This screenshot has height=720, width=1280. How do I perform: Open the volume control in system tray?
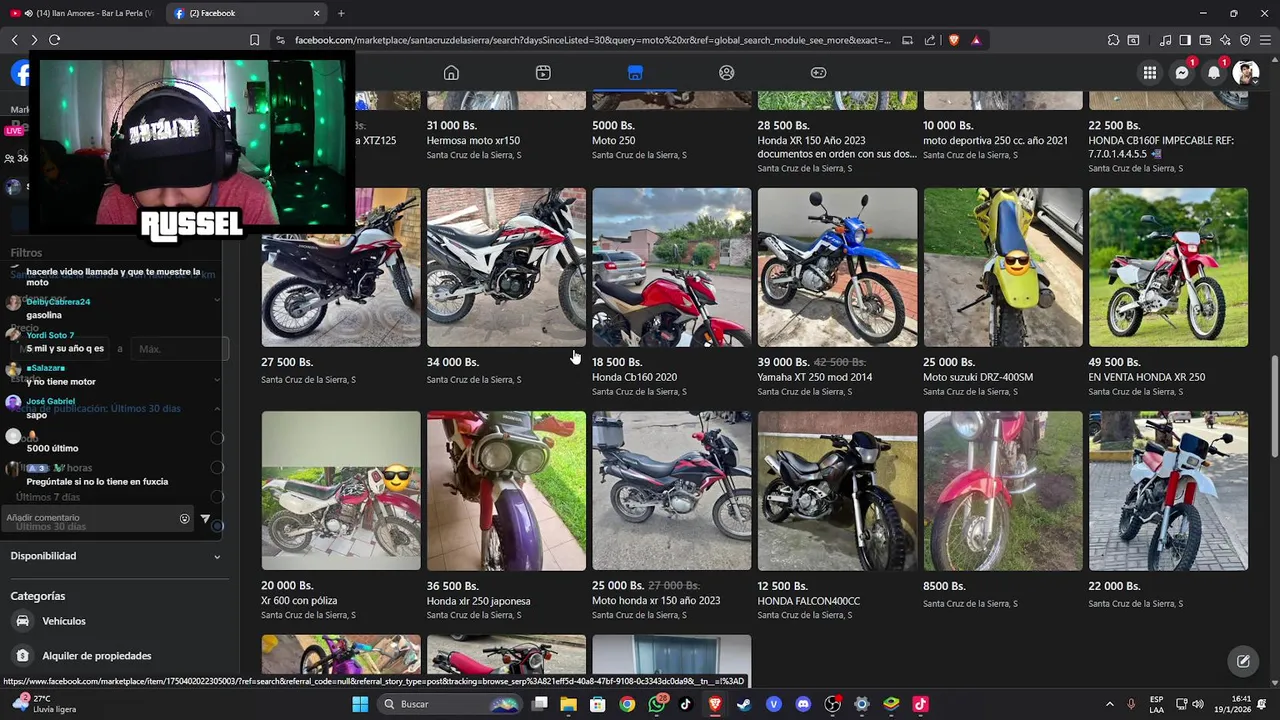[x=1198, y=704]
